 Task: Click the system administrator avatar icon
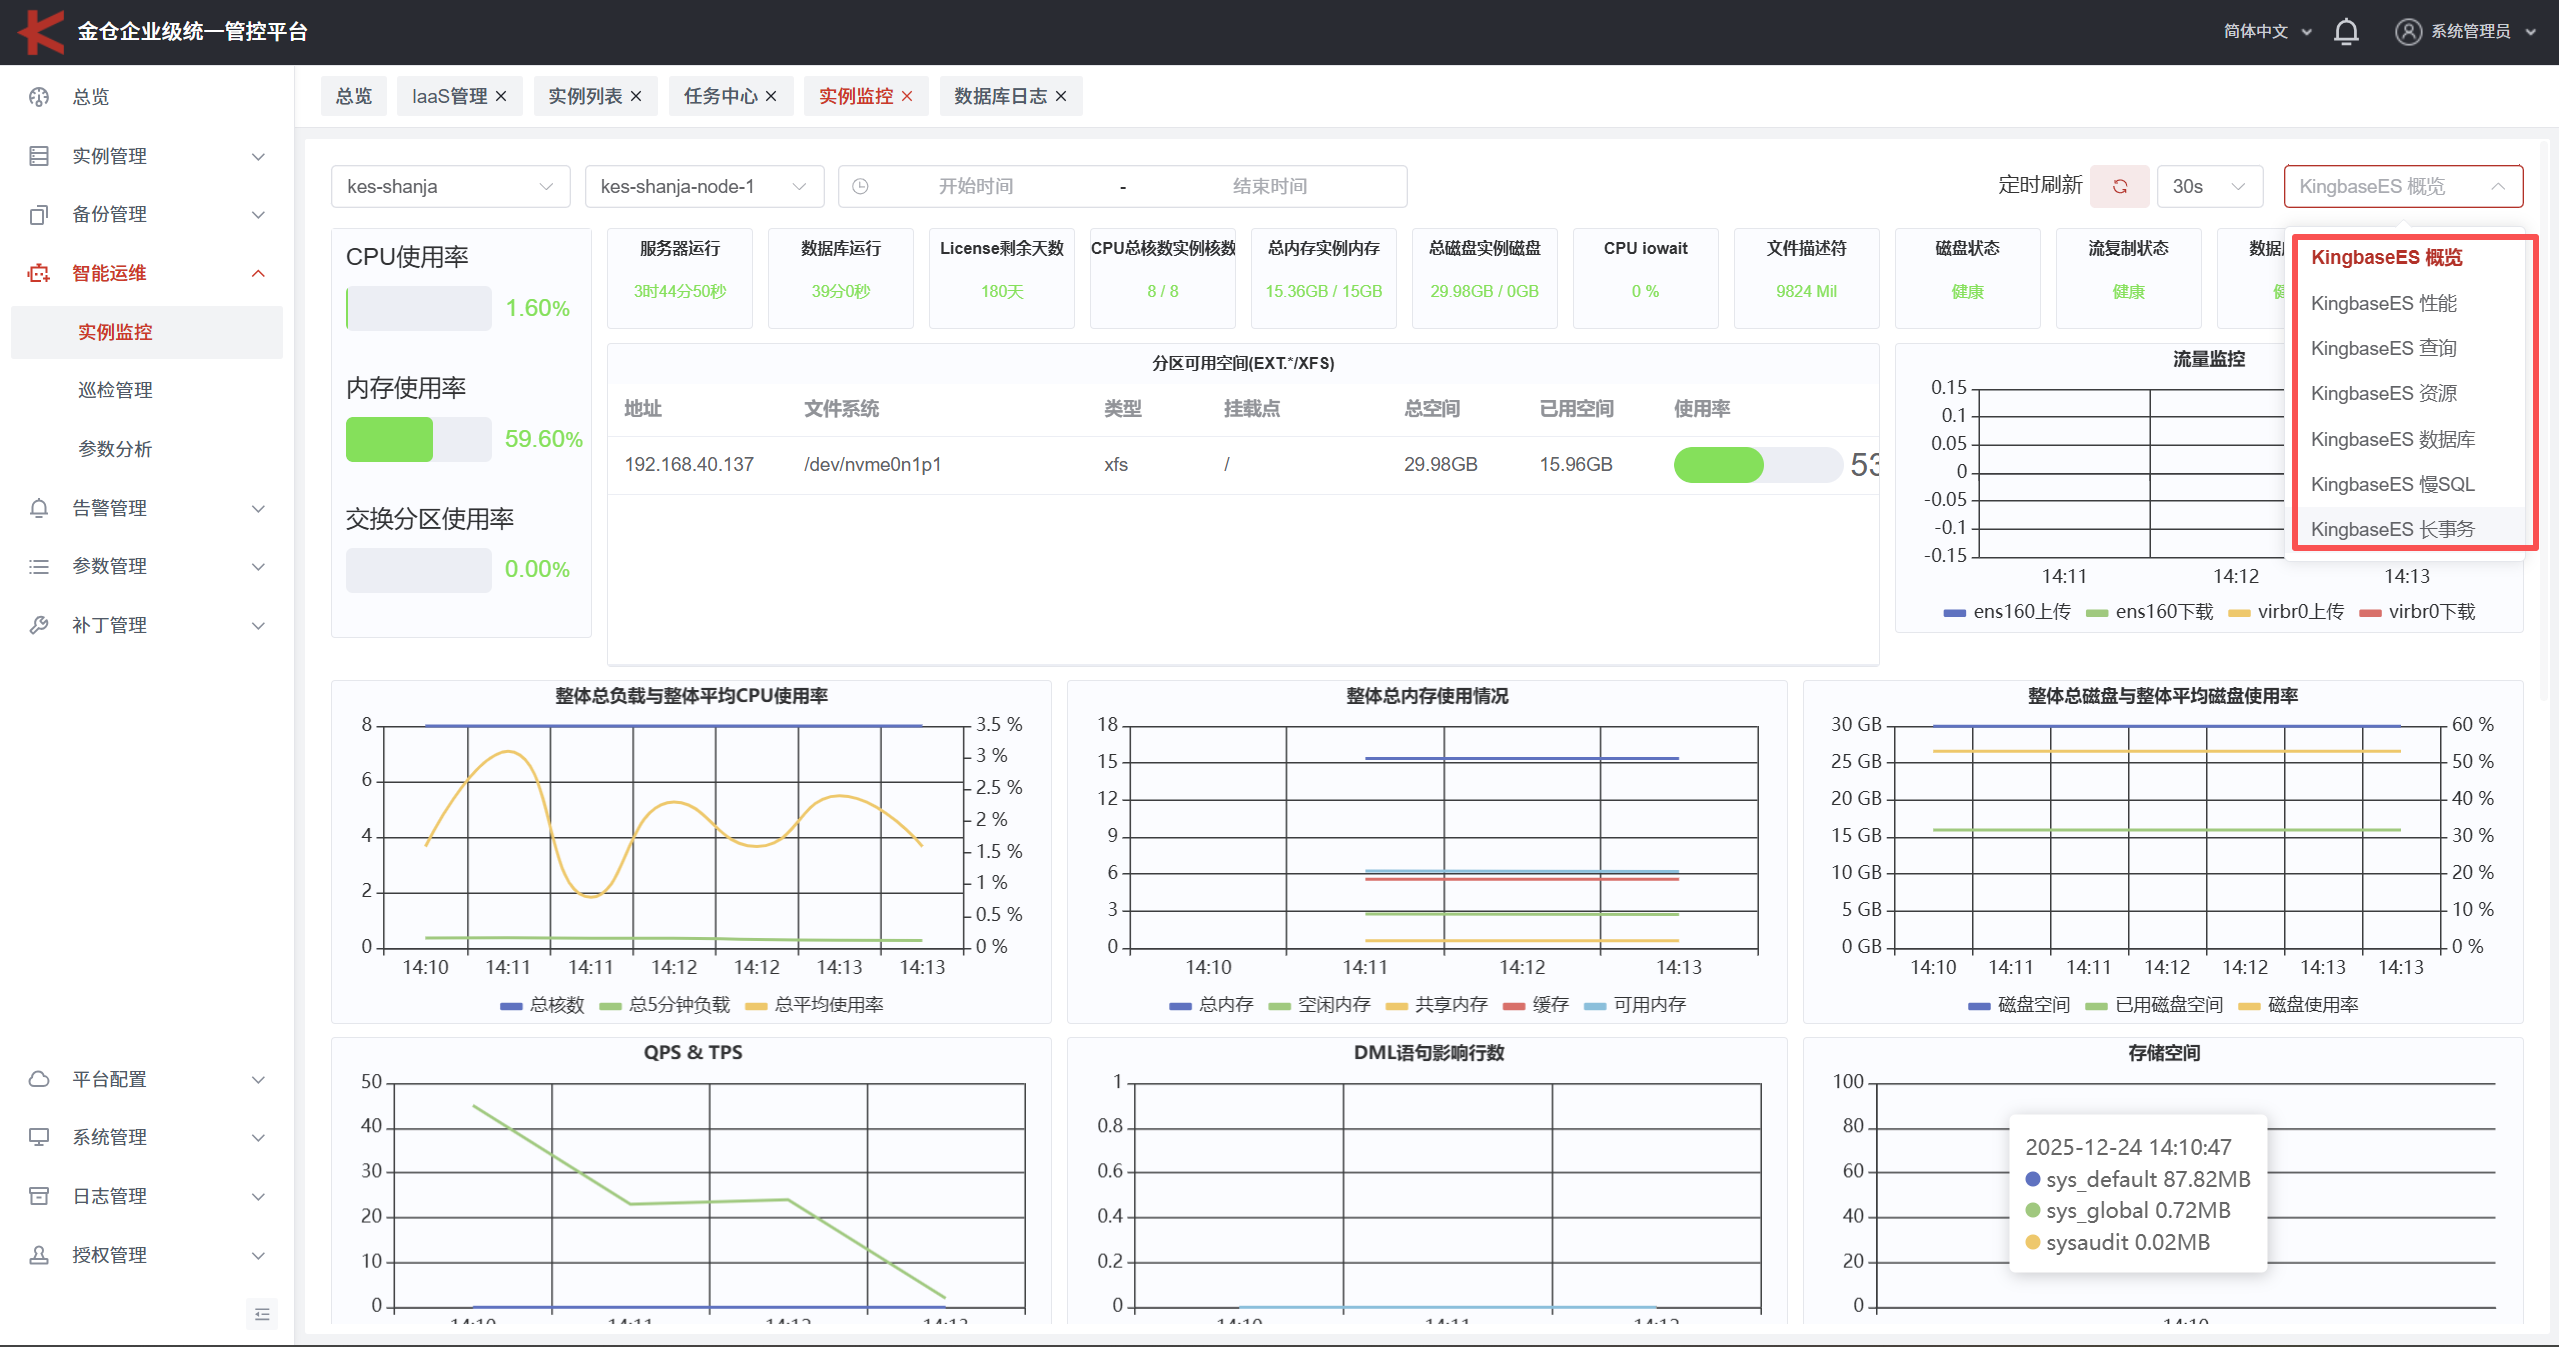(x=2407, y=32)
